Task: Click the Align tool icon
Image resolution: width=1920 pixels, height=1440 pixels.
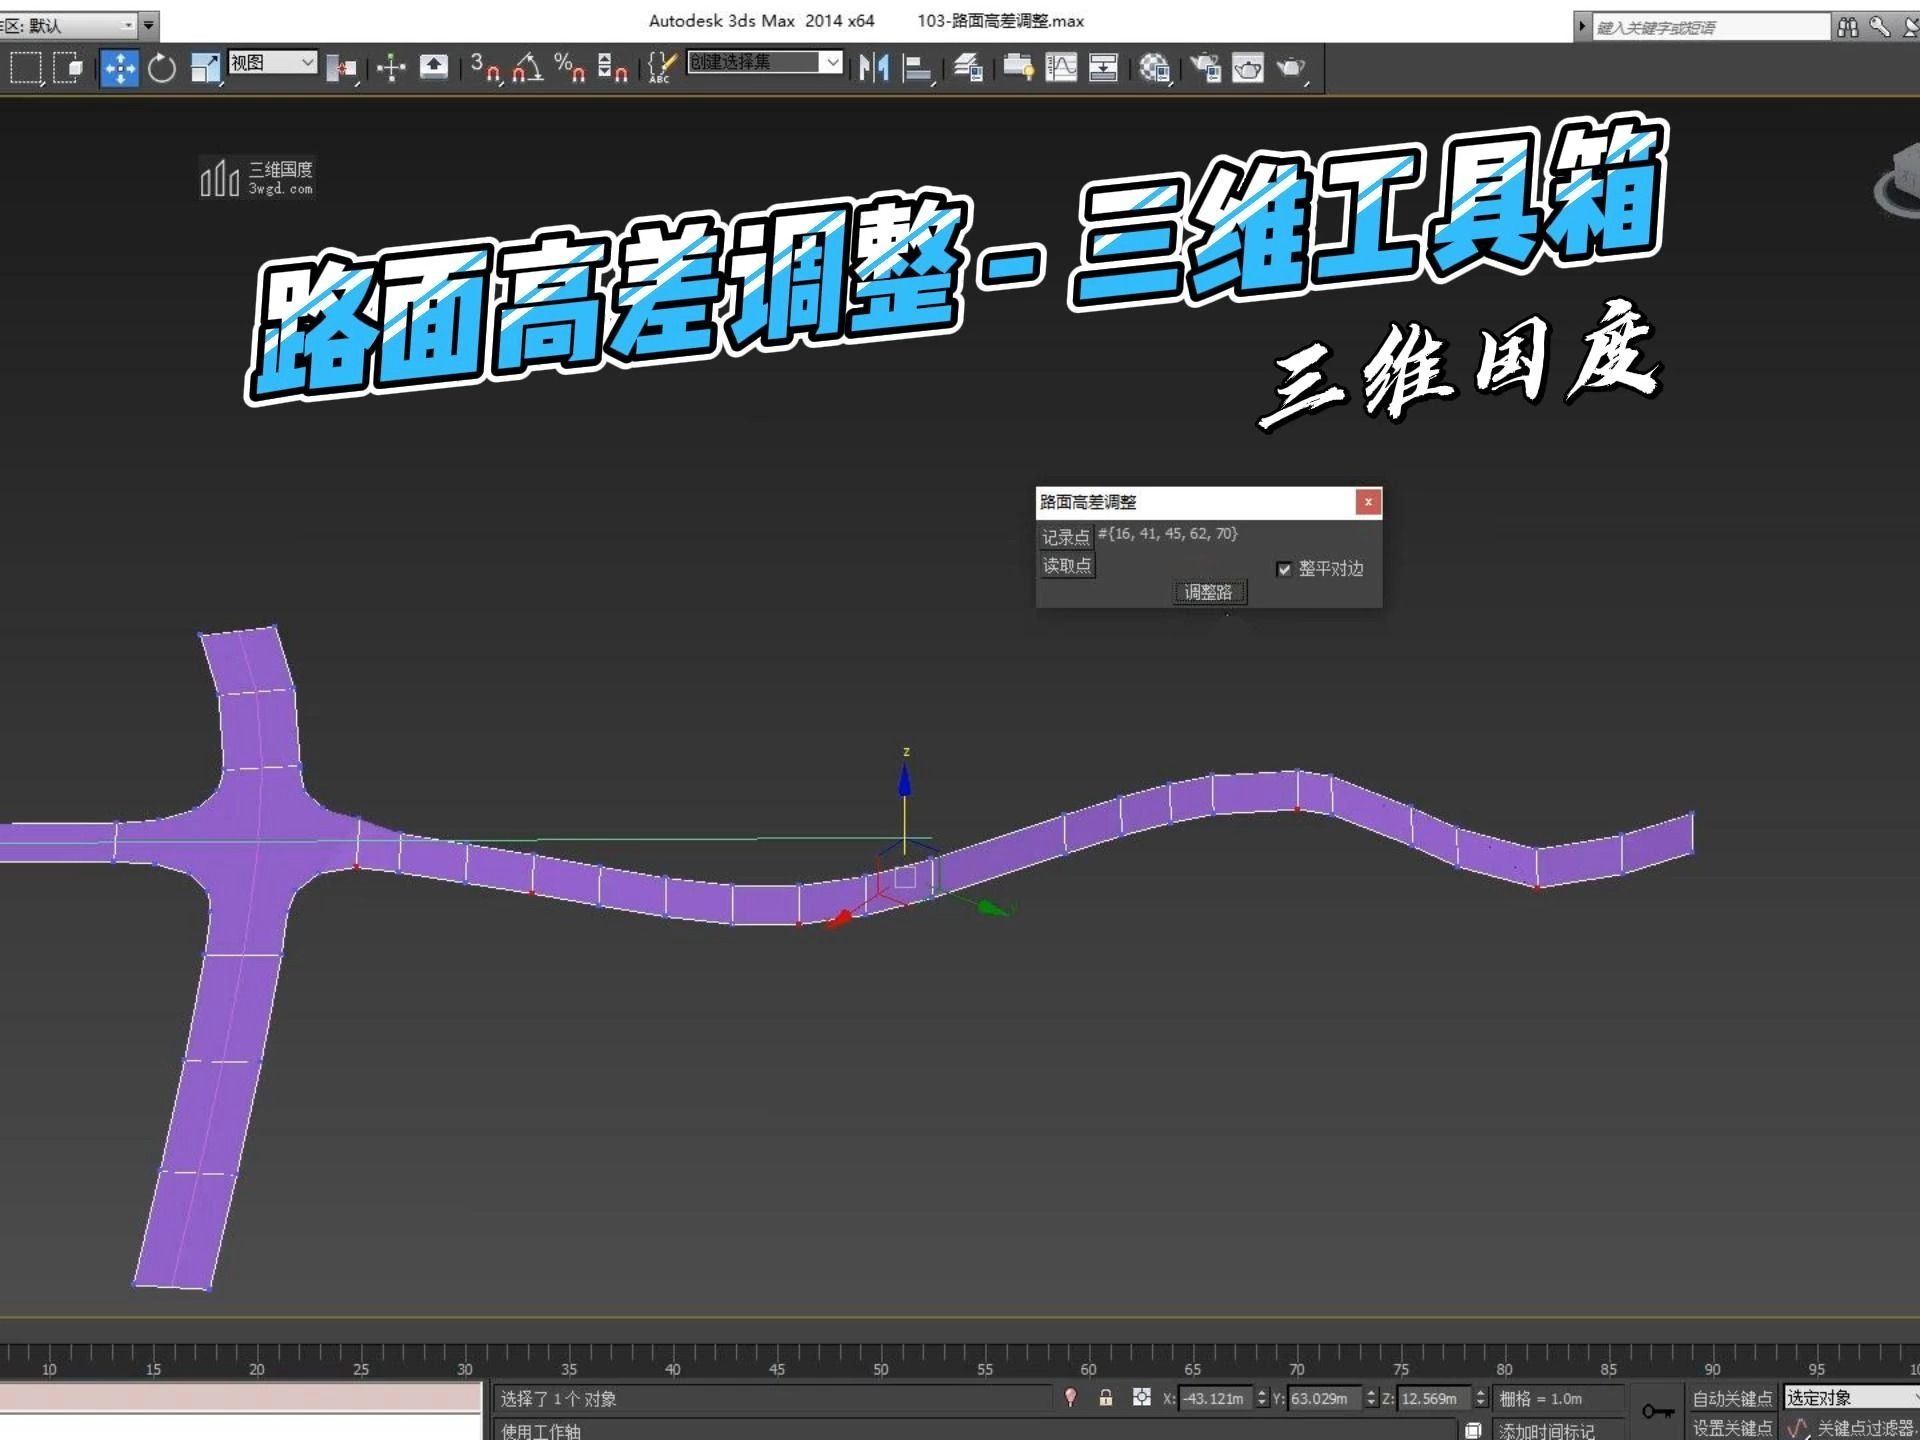Action: tap(916, 68)
